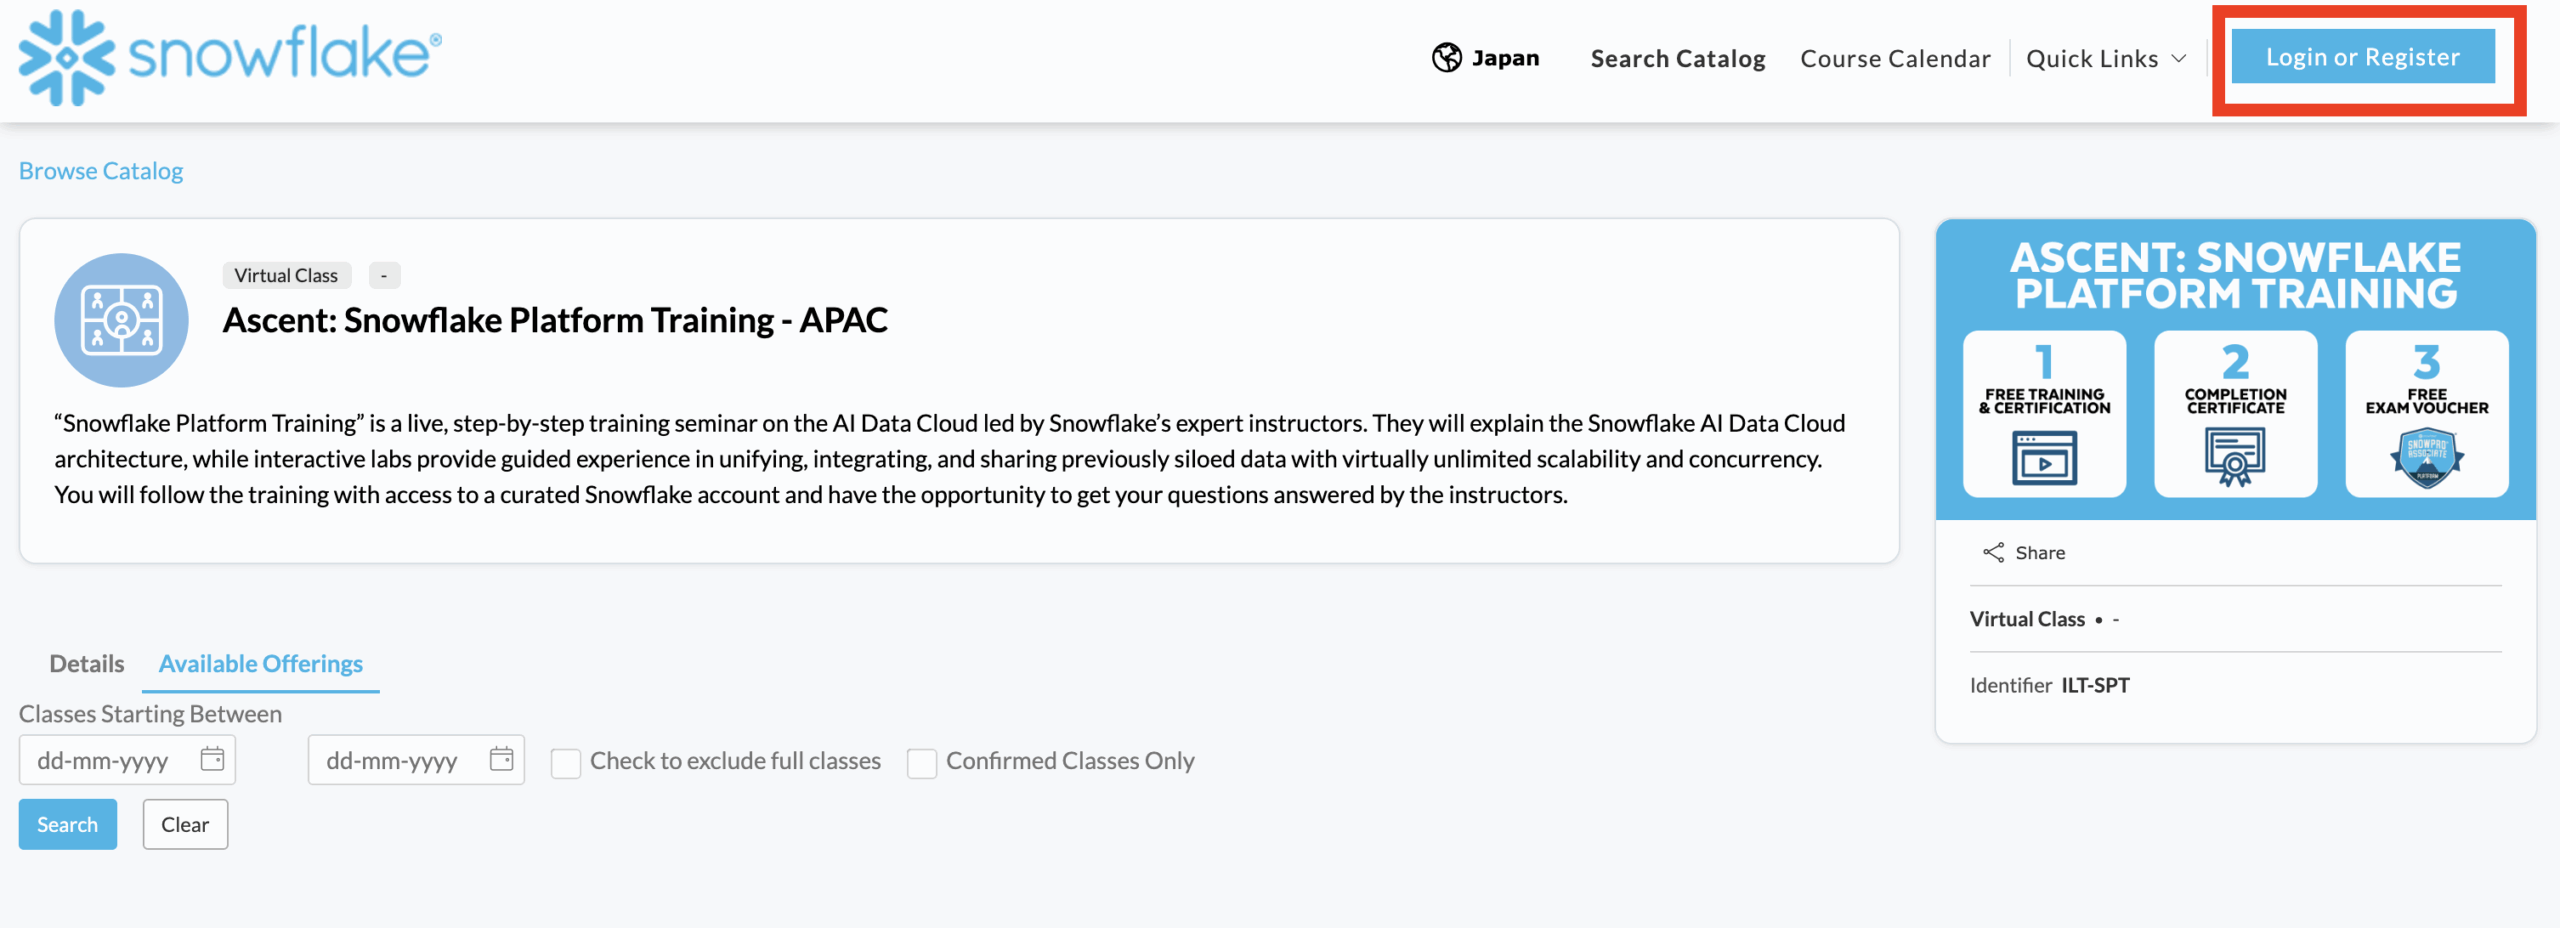Enable Confirmed Classes Only checkbox
The height and width of the screenshot is (928, 2560).
(922, 763)
